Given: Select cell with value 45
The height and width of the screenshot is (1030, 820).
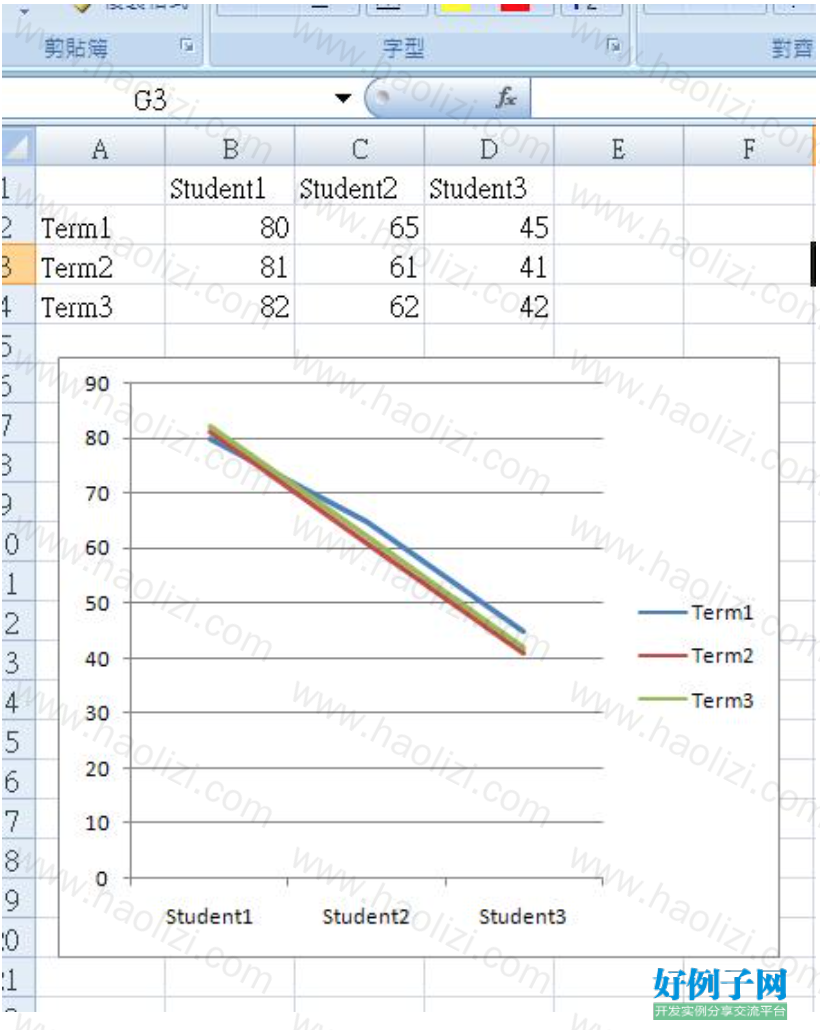Looking at the screenshot, I should [489, 227].
